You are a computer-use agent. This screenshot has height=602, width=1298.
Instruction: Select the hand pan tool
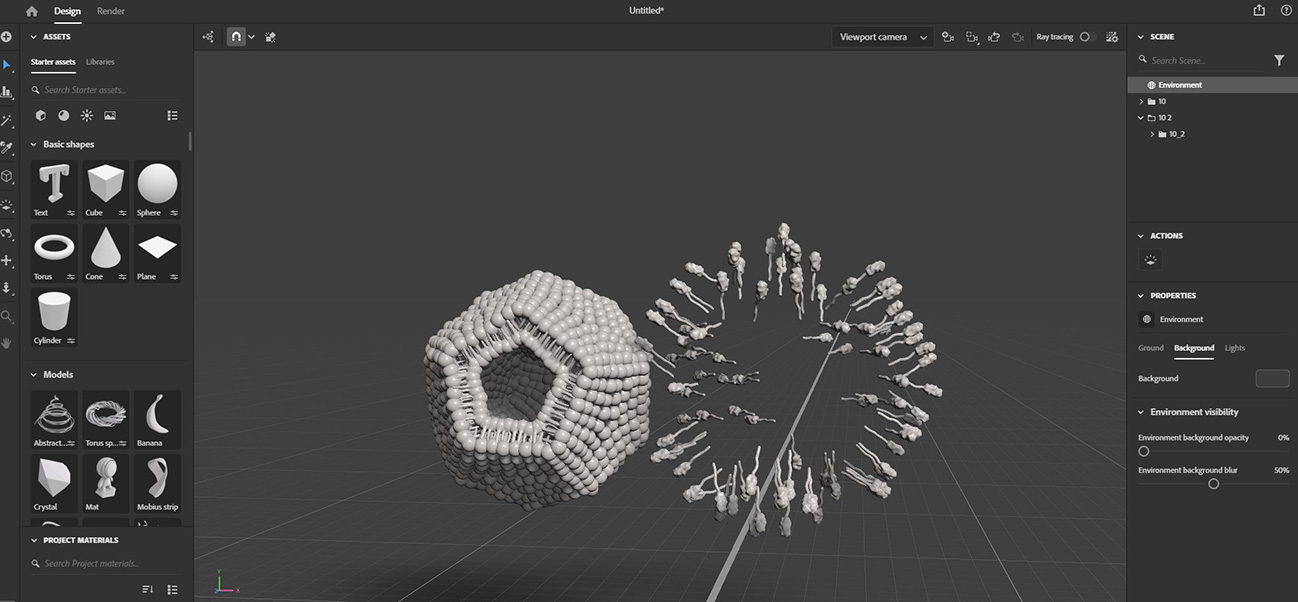(x=7, y=343)
